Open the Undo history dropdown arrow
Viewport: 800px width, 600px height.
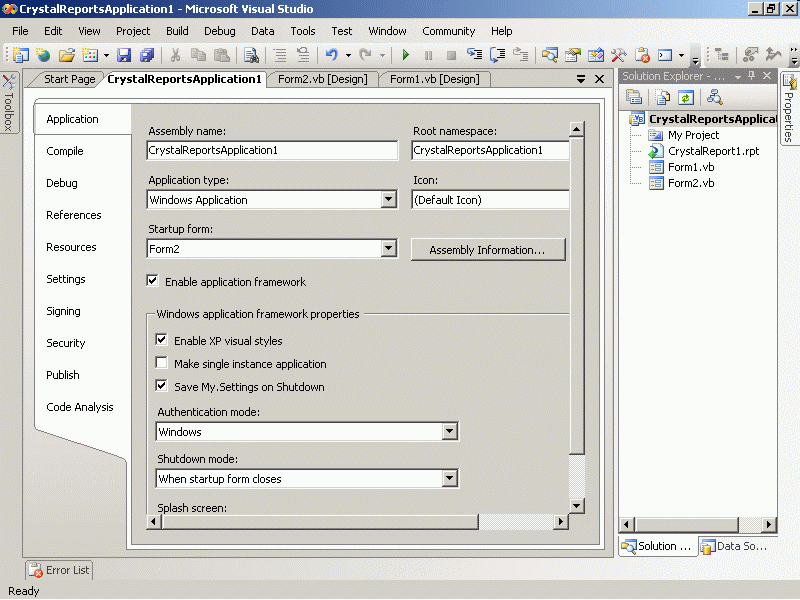click(348, 55)
